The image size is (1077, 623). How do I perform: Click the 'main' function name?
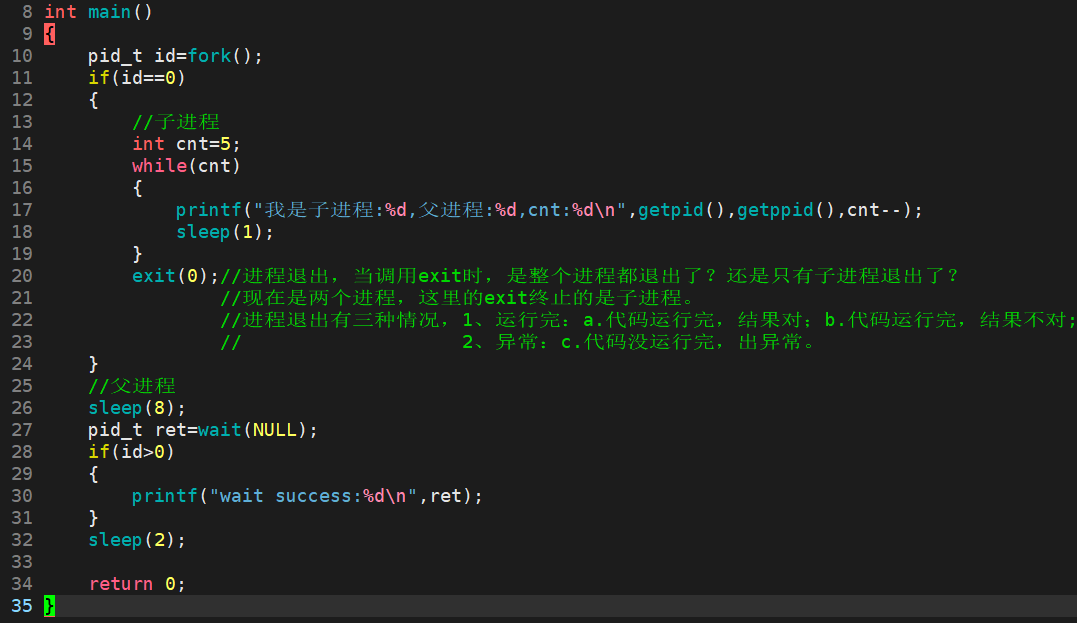[x=109, y=12]
